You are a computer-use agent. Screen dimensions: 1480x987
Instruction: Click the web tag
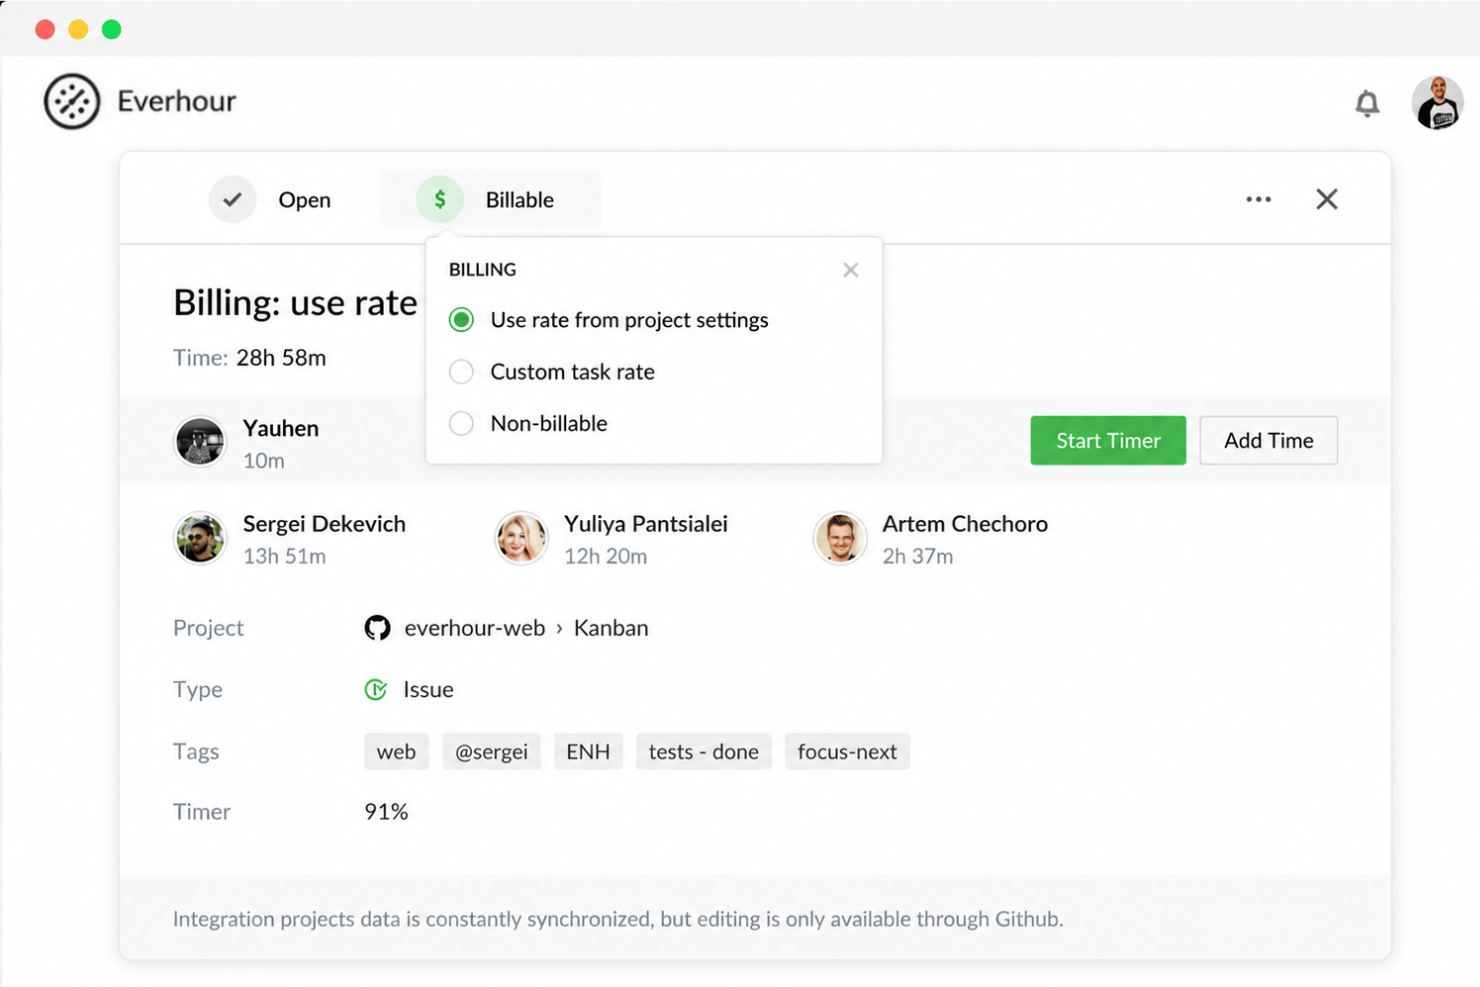tap(396, 752)
